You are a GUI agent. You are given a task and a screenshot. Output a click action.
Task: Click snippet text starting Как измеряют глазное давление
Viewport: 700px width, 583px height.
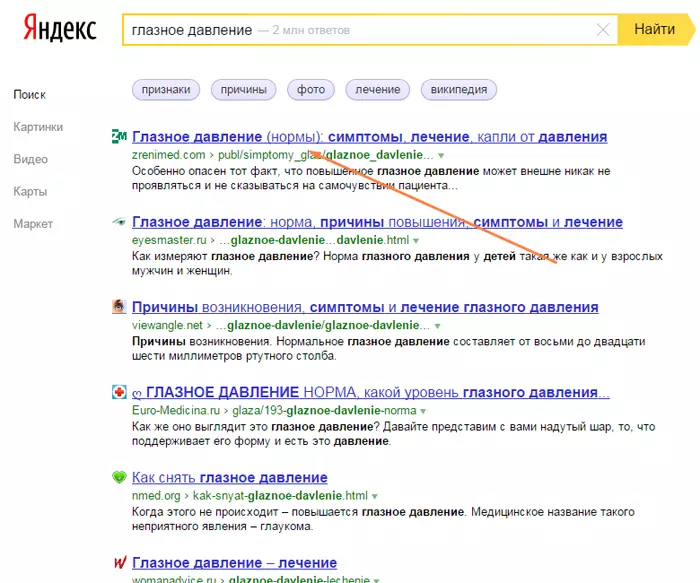[x=397, y=263]
